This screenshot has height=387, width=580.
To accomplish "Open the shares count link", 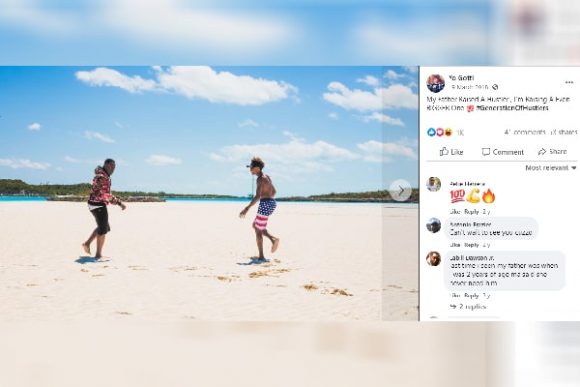I will [563, 132].
